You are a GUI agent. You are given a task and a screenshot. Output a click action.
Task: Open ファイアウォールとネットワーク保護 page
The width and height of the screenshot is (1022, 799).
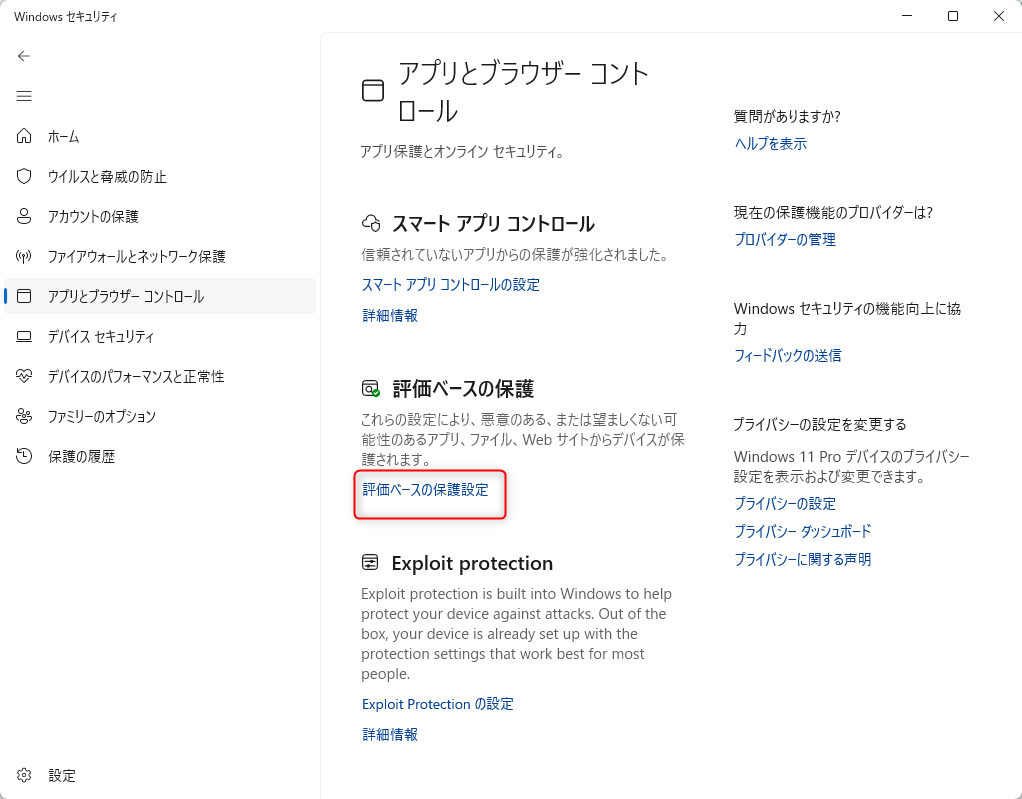(x=136, y=256)
